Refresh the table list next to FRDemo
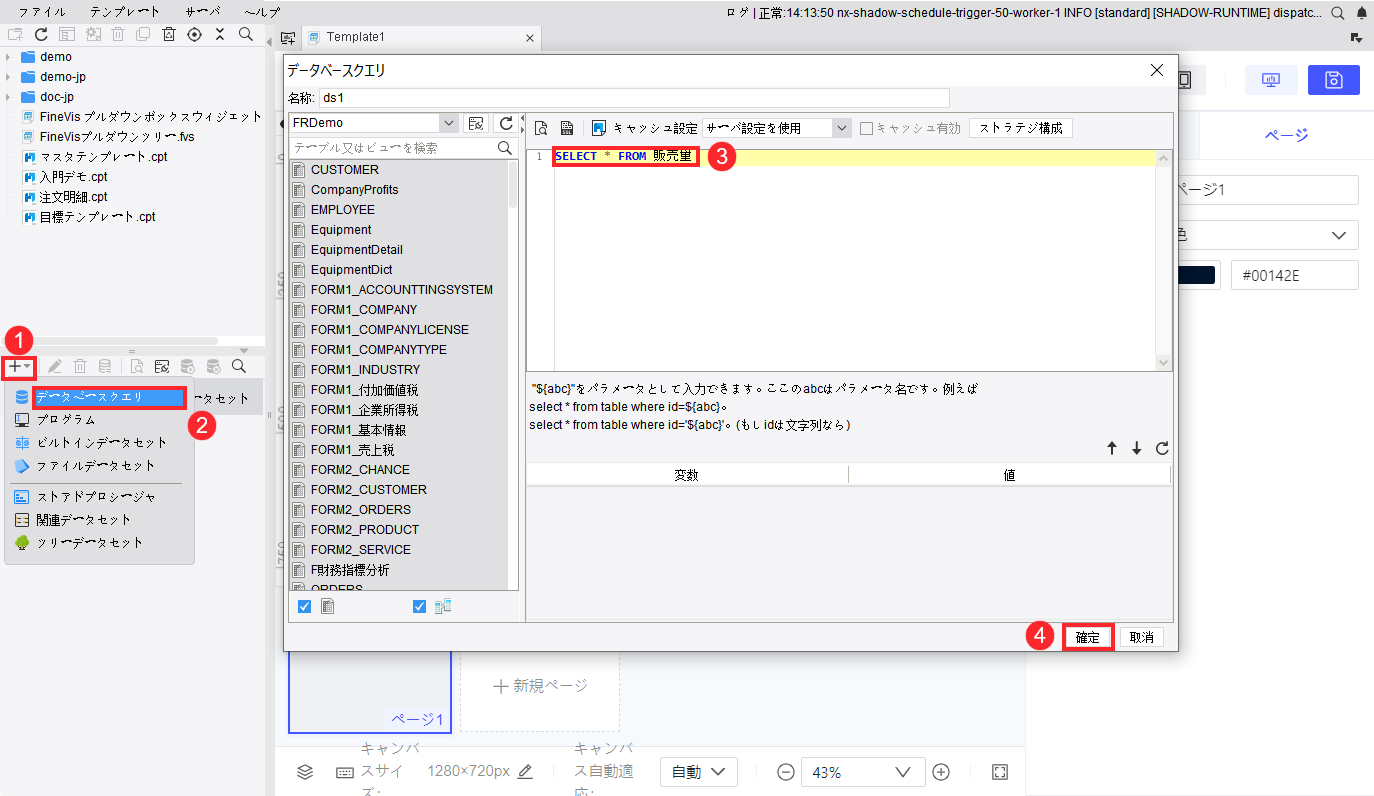The width and height of the screenshot is (1374, 796). coord(506,123)
